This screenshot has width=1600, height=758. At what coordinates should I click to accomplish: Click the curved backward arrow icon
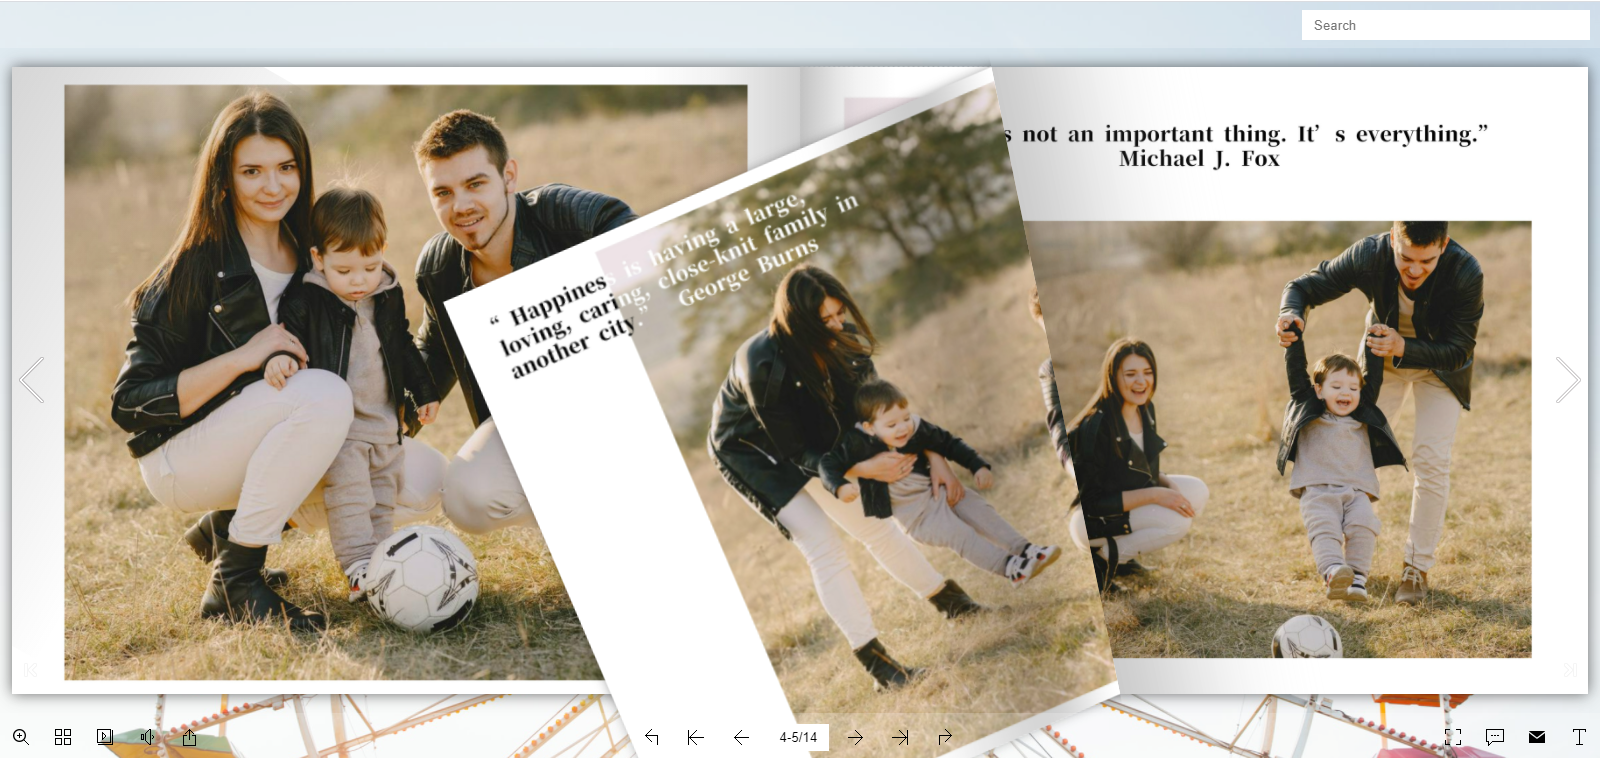[x=652, y=737]
